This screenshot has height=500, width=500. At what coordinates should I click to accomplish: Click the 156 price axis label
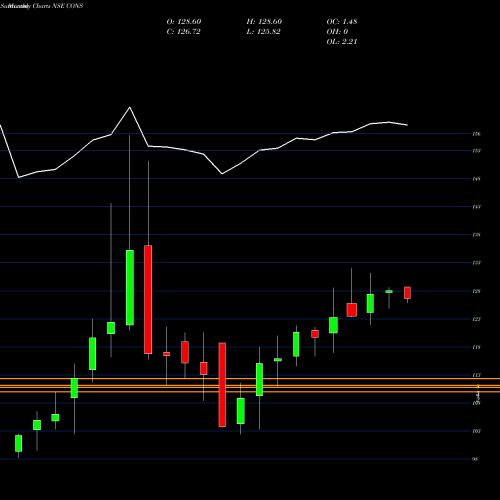pos(476,134)
